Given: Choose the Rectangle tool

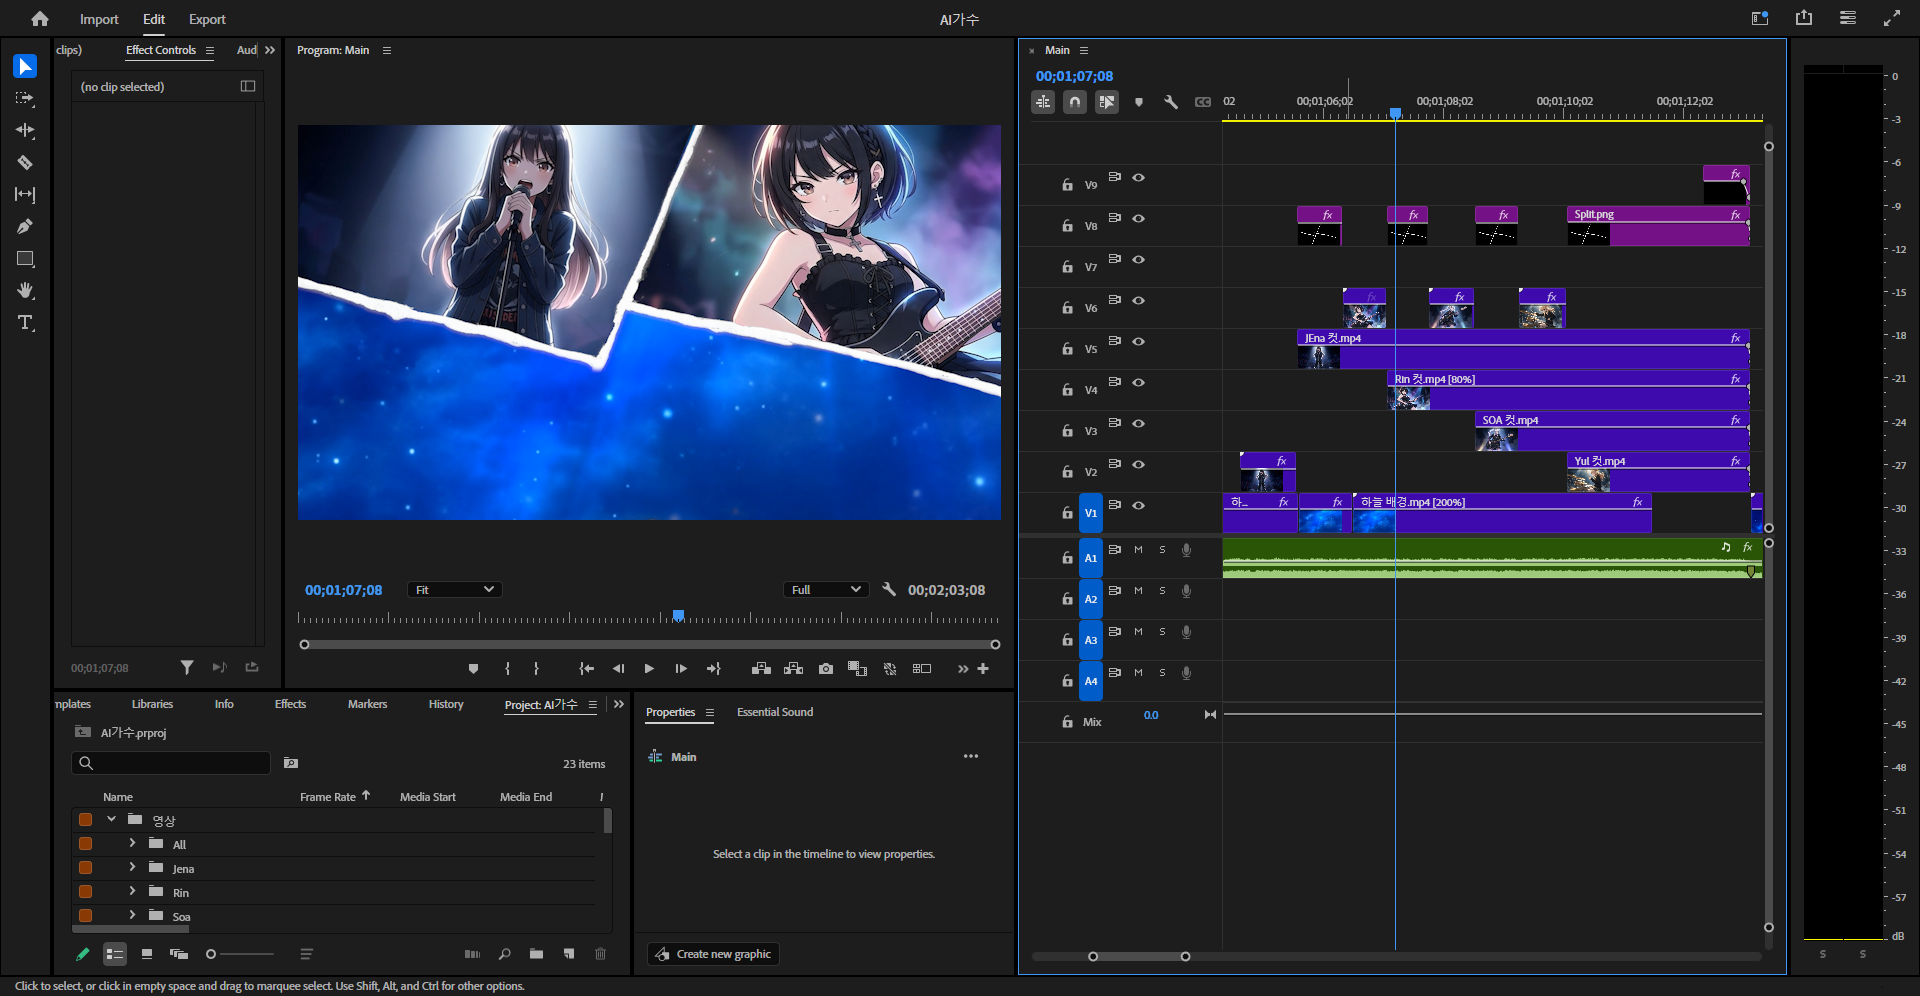Looking at the screenshot, I should click(25, 259).
